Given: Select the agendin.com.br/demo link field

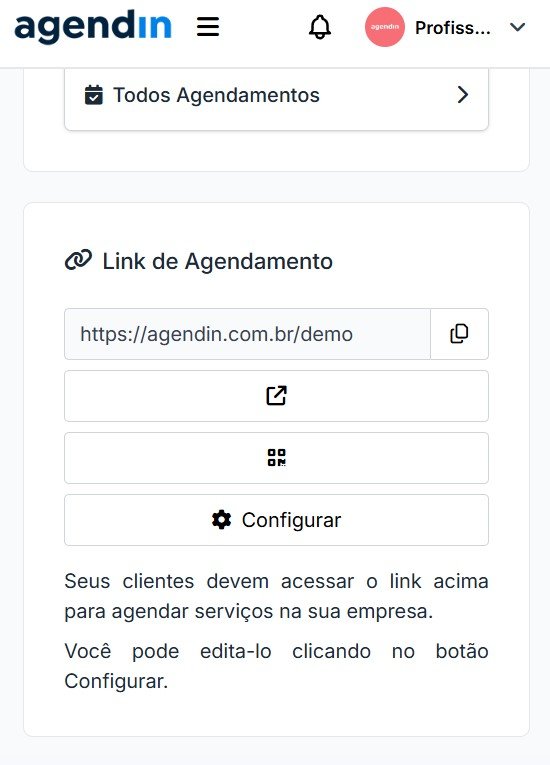Looking at the screenshot, I should (x=247, y=334).
